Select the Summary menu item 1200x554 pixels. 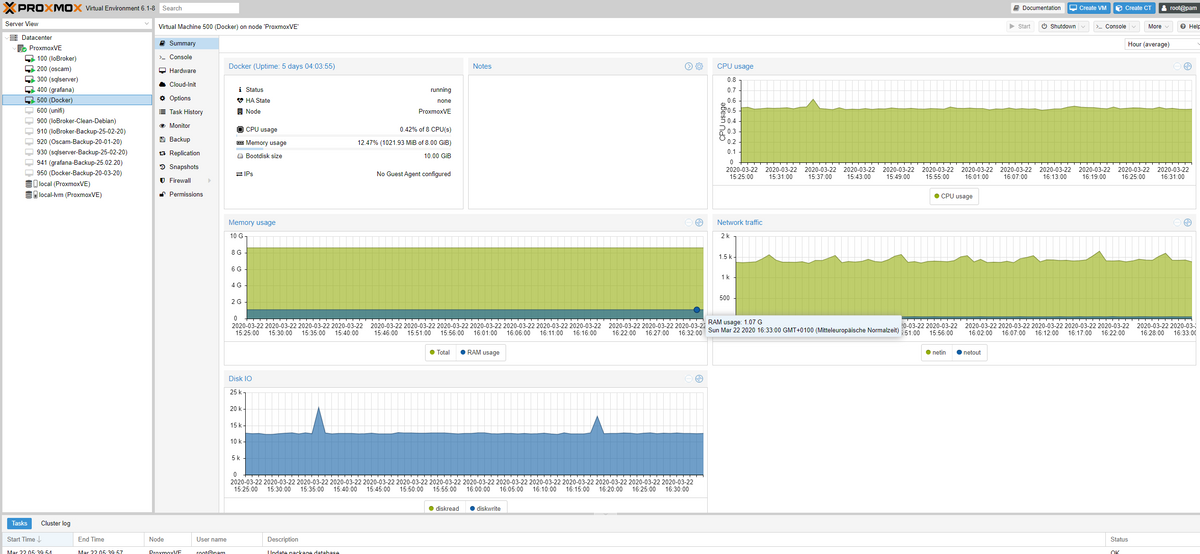pyautogui.click(x=187, y=43)
